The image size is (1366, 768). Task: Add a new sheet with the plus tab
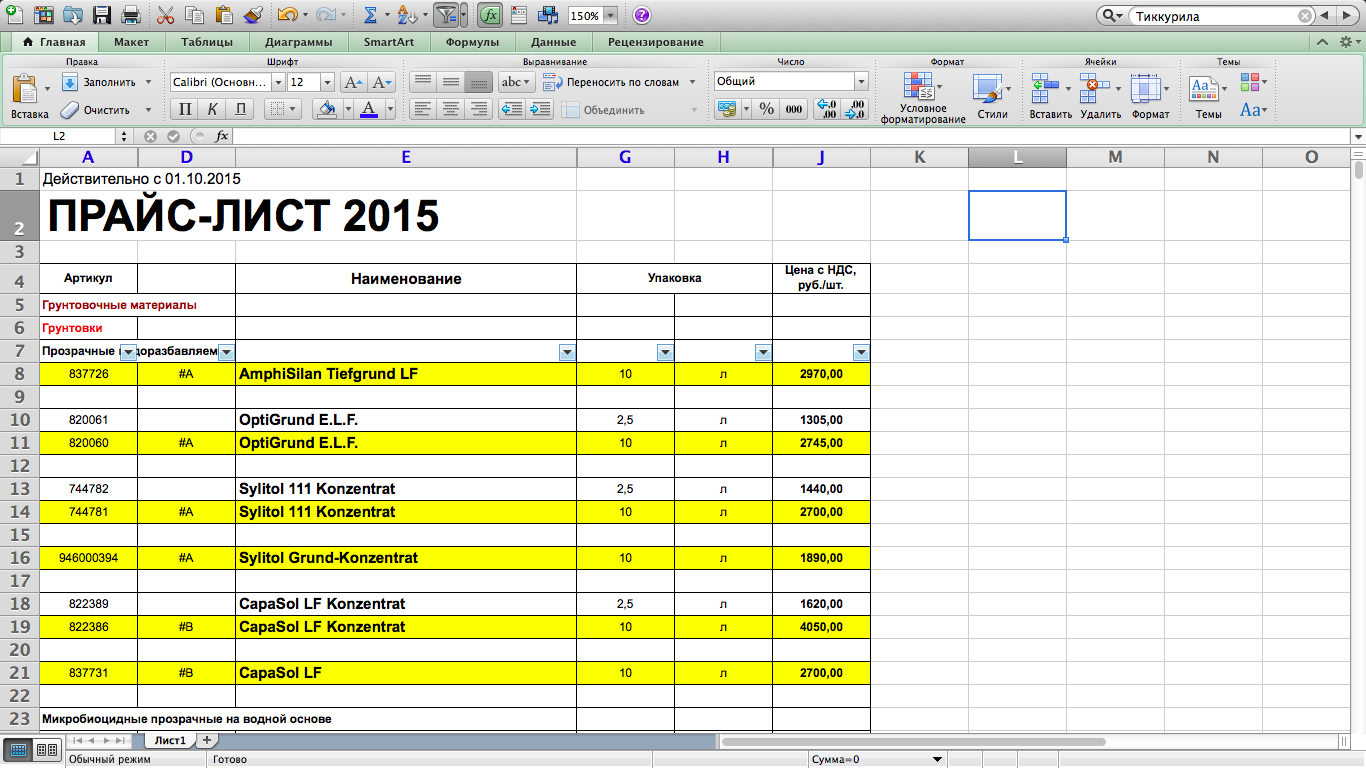(207, 740)
